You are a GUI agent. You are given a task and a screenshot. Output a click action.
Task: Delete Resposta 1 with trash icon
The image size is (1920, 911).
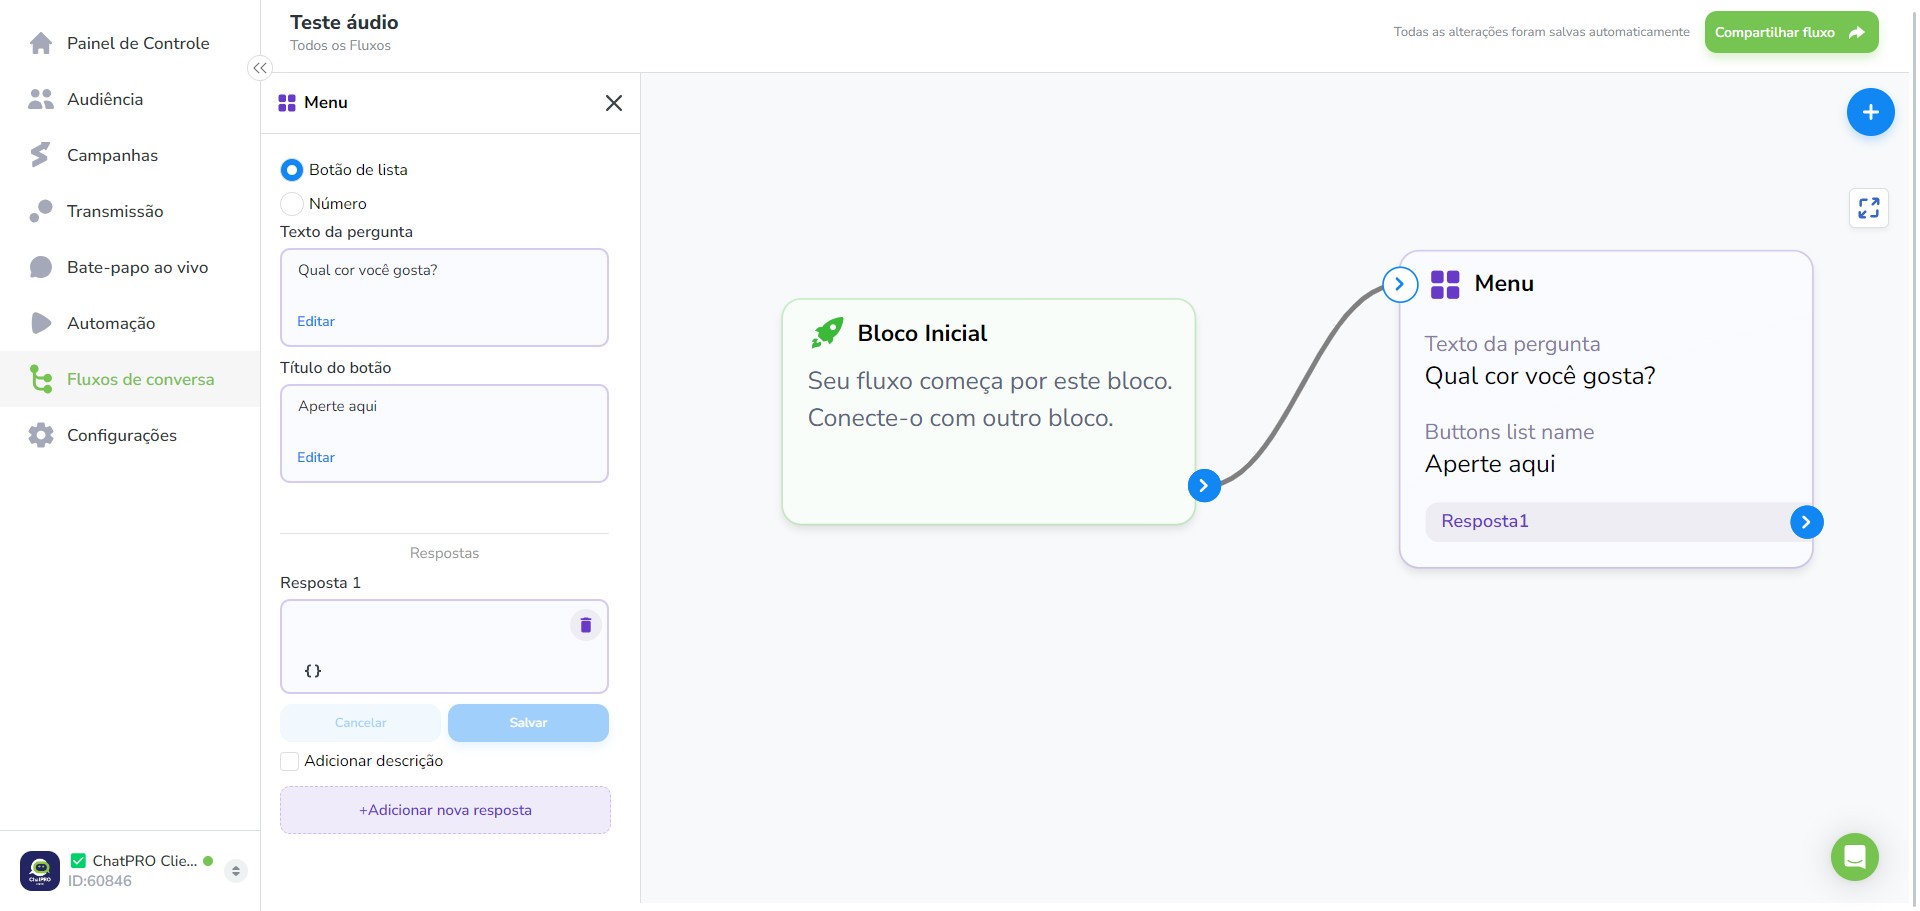(586, 625)
